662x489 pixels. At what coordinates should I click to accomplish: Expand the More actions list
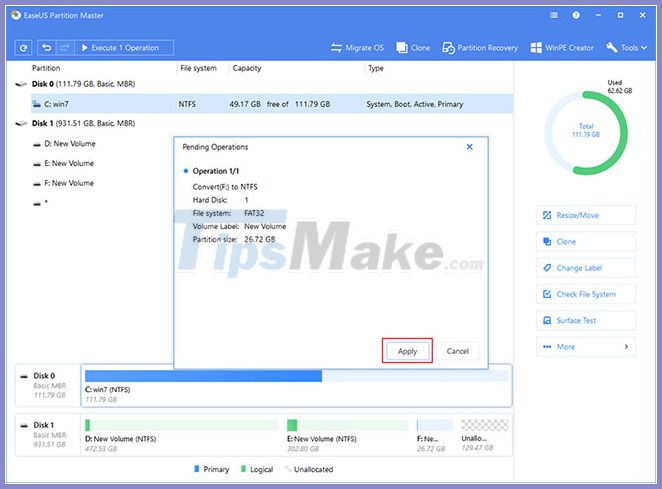coord(585,346)
